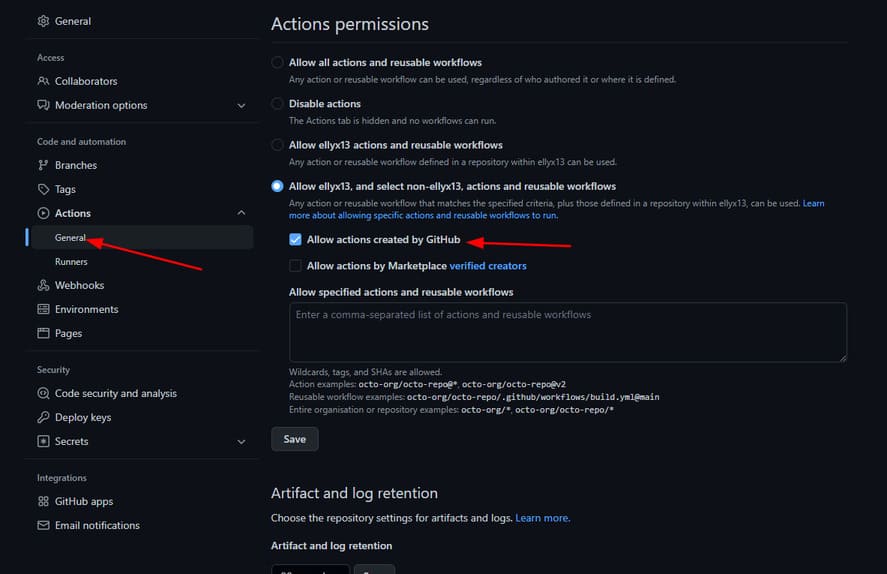Click the Integrations section label
The image size is (887, 574).
(62, 478)
